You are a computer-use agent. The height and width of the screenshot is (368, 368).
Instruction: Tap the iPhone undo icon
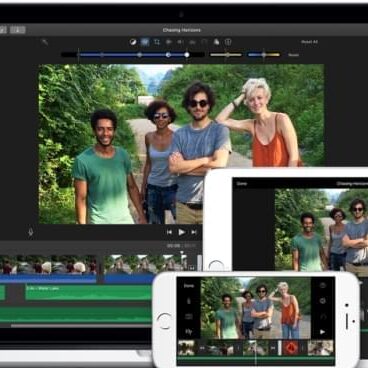point(323,316)
